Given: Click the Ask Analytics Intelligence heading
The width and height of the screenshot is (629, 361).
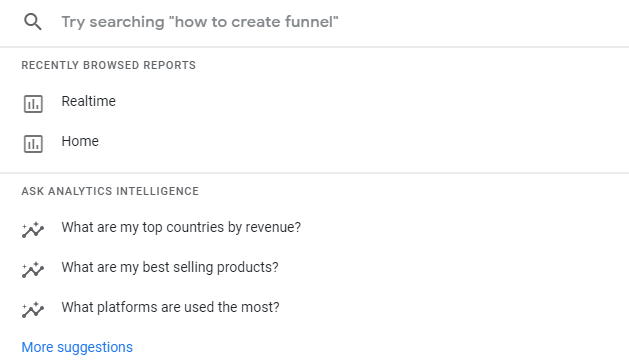Looking at the screenshot, I should [110, 191].
